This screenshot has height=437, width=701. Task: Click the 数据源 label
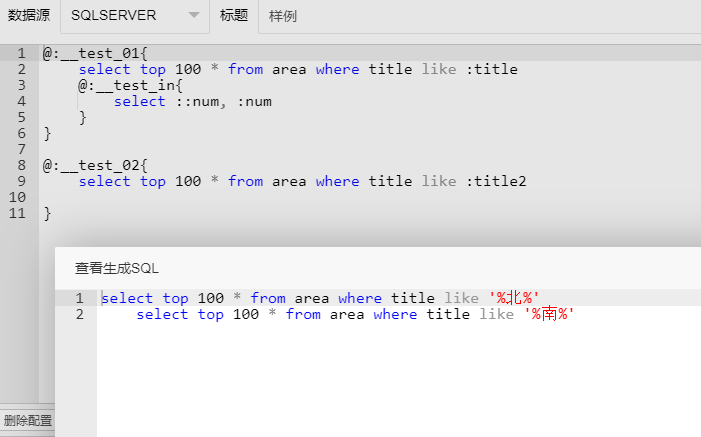click(29, 15)
